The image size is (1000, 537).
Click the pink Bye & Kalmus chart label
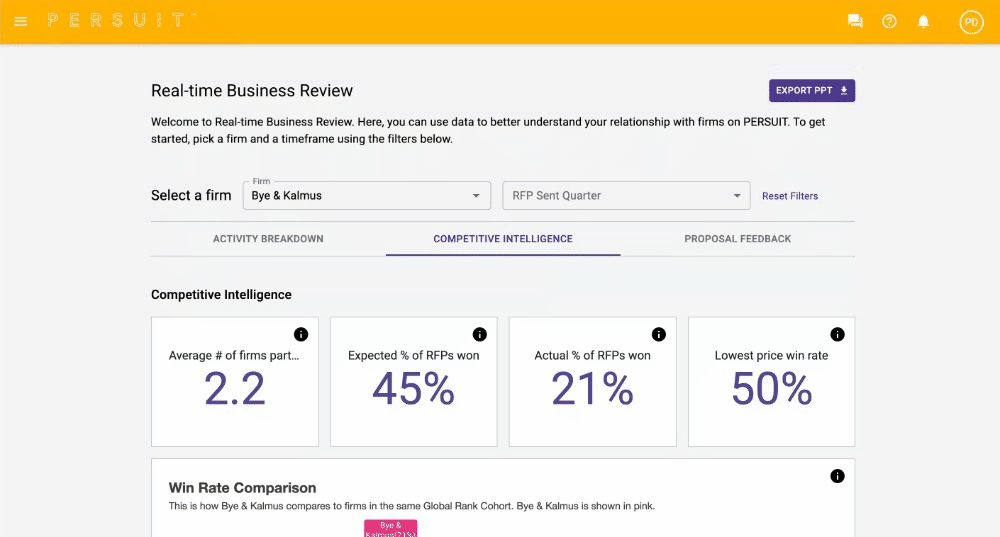[390, 528]
